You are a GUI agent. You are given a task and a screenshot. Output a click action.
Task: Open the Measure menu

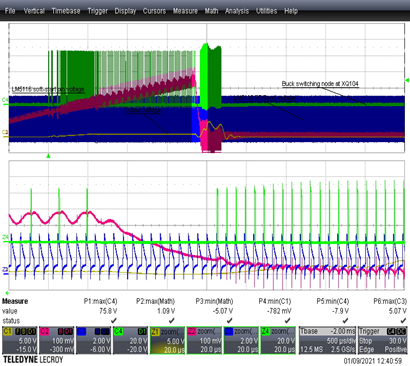click(185, 11)
